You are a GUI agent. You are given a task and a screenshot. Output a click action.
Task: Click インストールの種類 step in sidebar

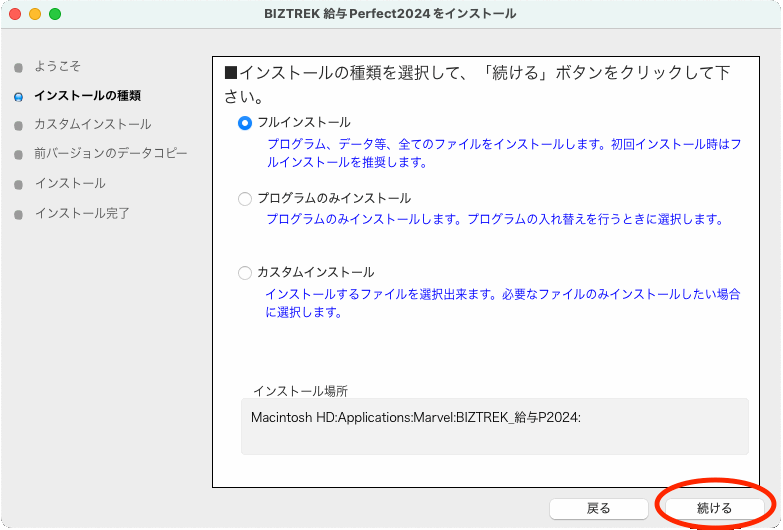click(87, 95)
